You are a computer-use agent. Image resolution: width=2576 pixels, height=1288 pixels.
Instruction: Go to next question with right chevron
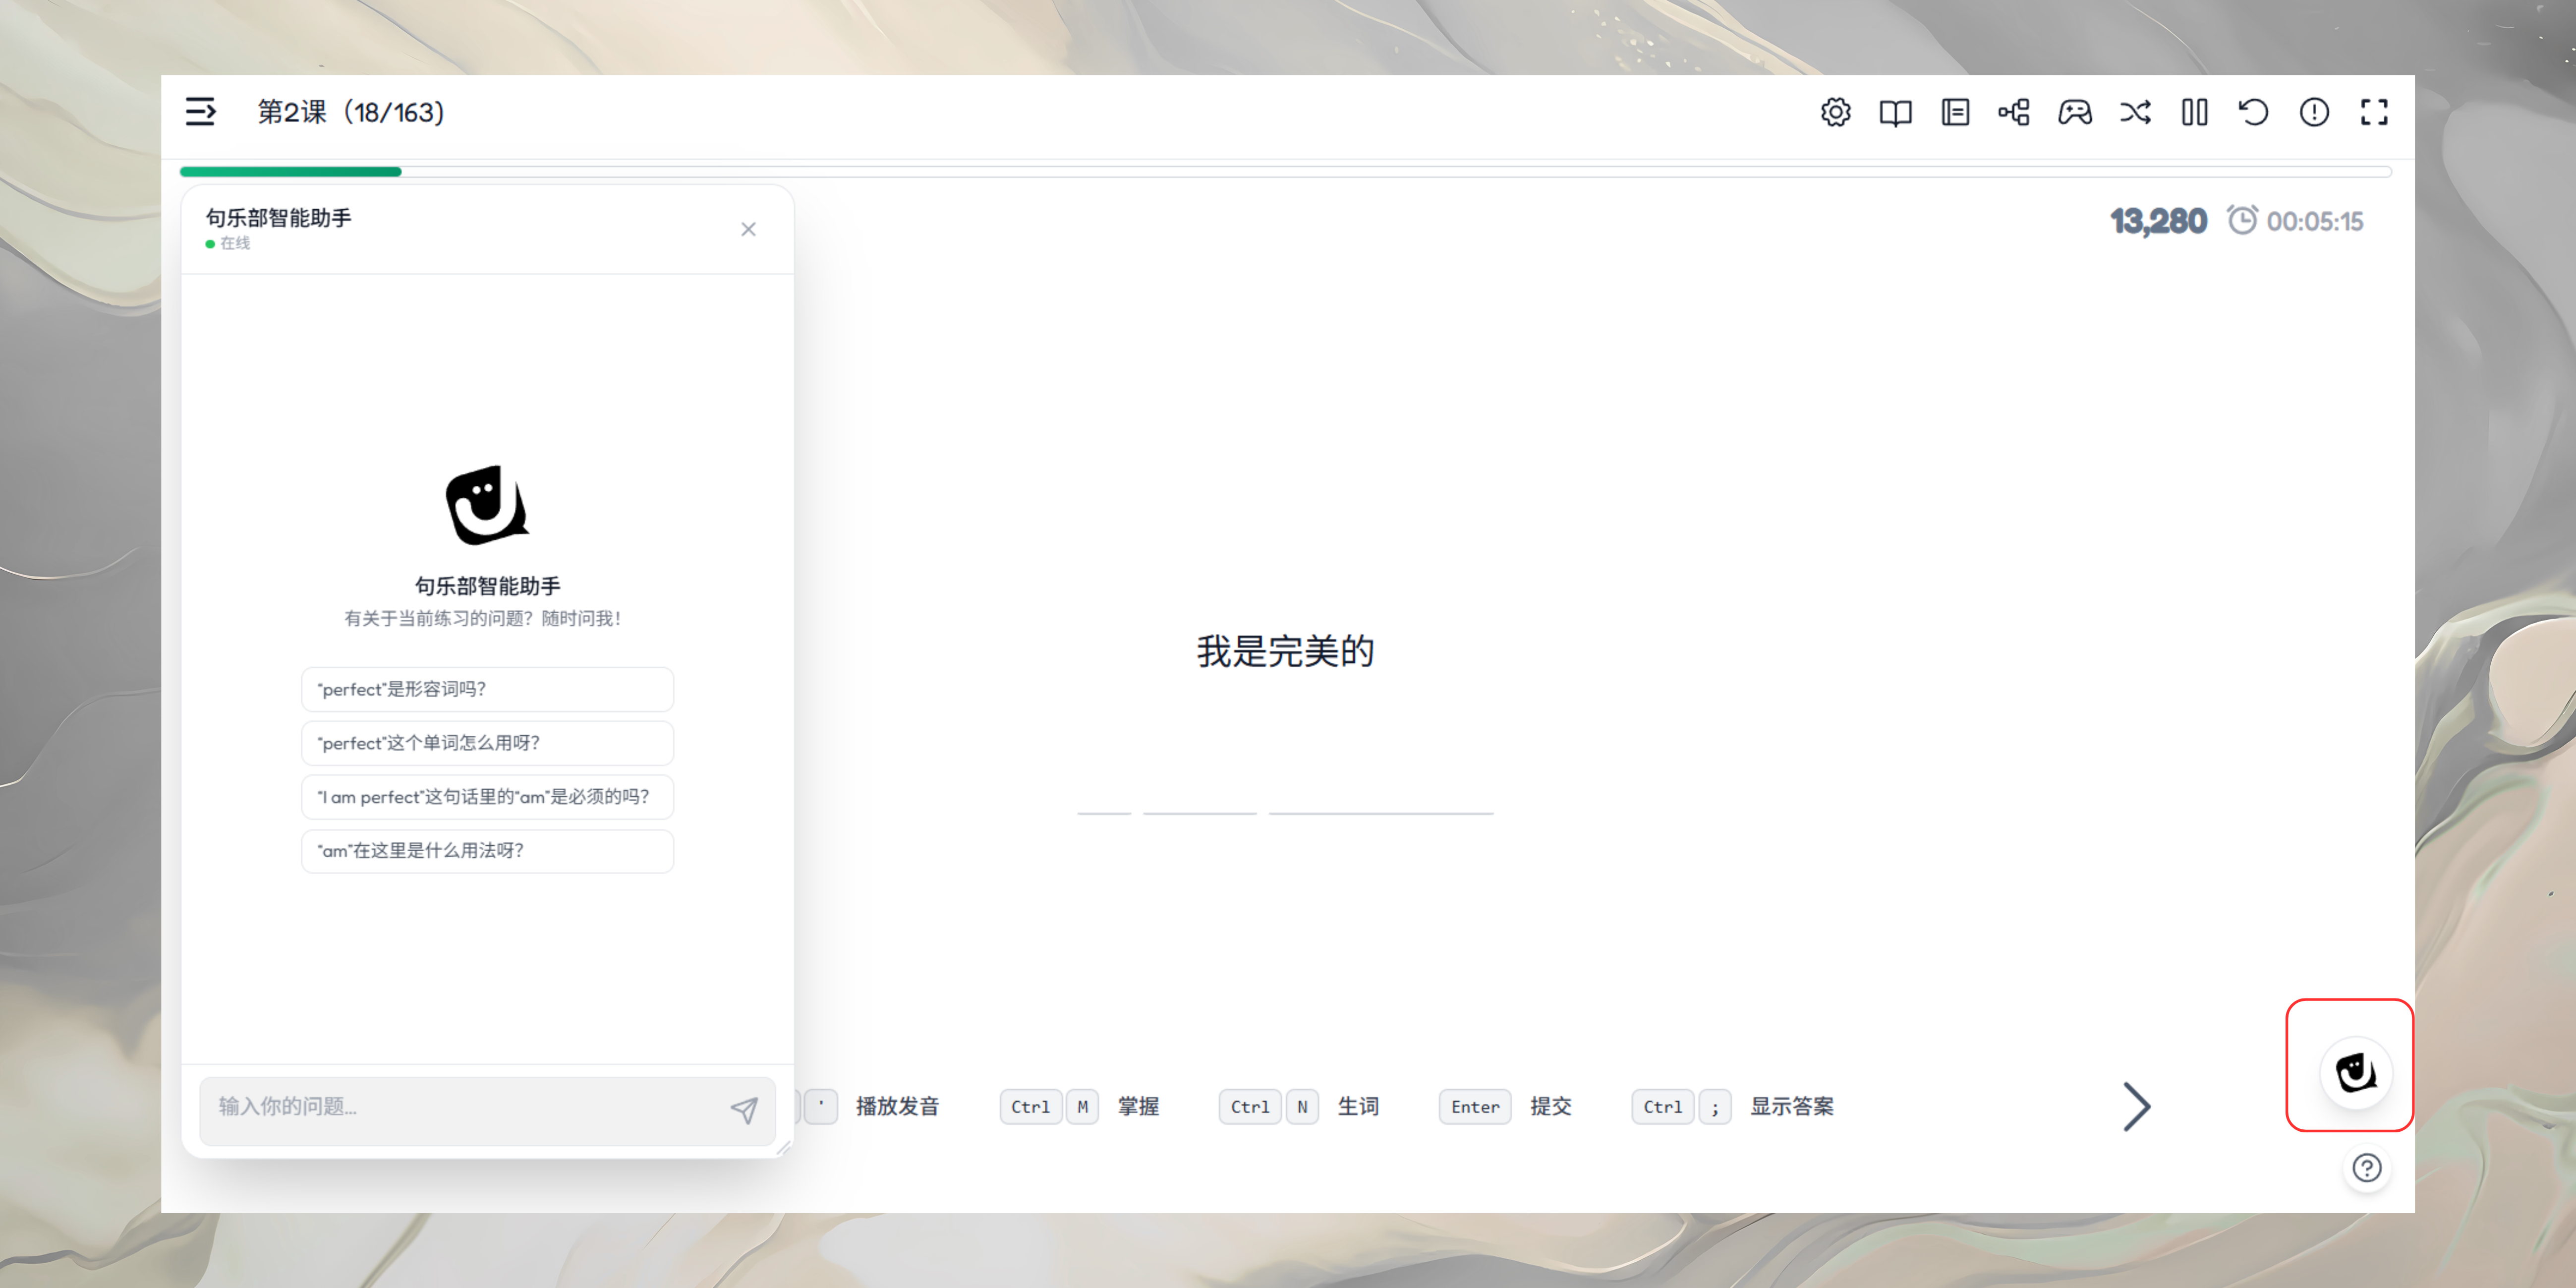[x=2136, y=1107]
